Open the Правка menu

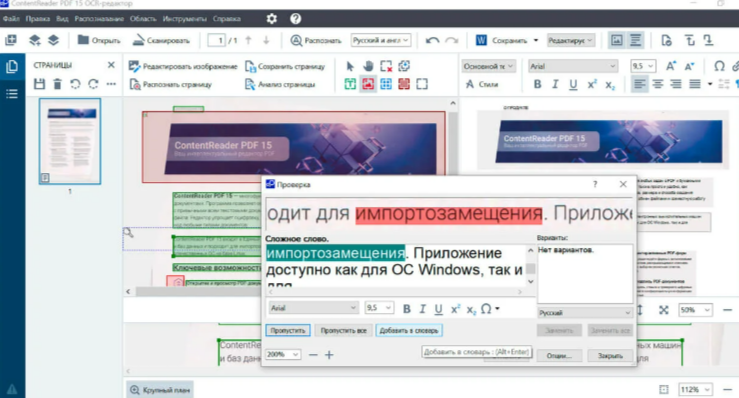[x=38, y=19]
